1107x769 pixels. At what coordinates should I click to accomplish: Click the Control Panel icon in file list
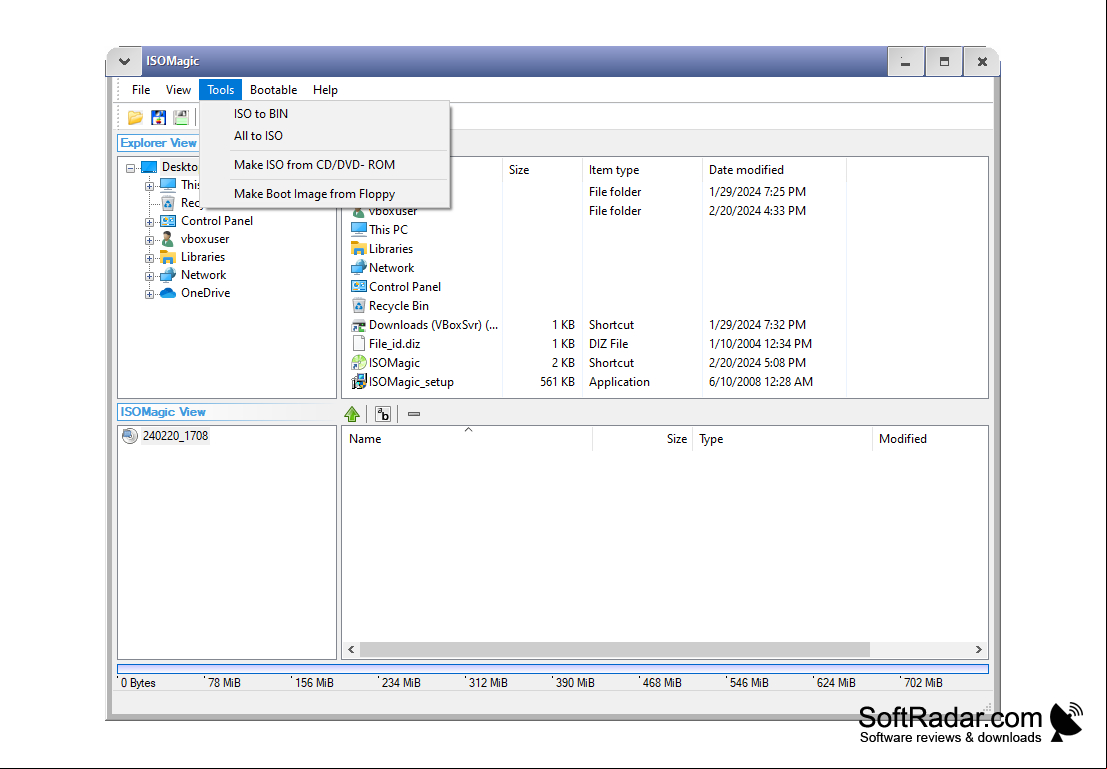[x=359, y=287]
